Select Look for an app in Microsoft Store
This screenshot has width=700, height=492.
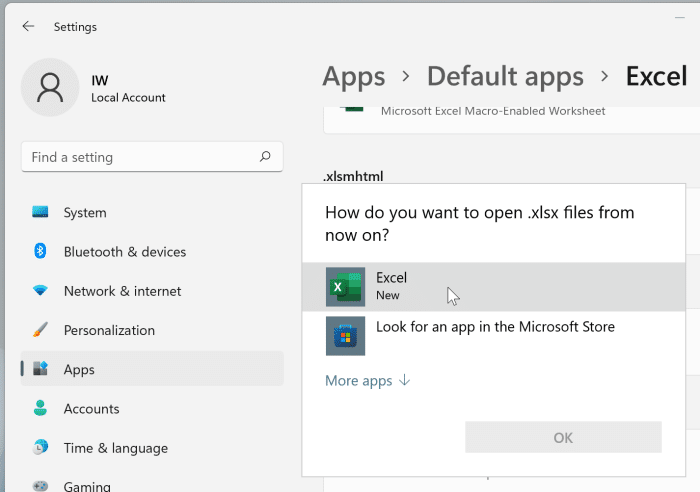[493, 336]
